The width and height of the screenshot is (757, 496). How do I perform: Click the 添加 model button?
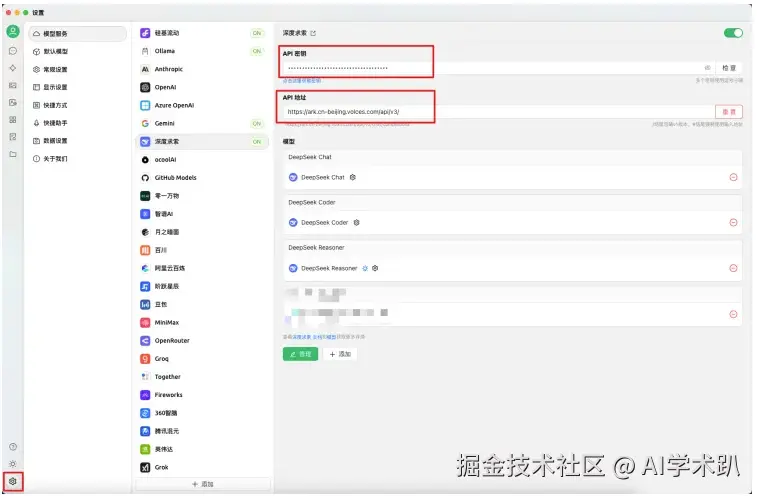tap(340, 354)
